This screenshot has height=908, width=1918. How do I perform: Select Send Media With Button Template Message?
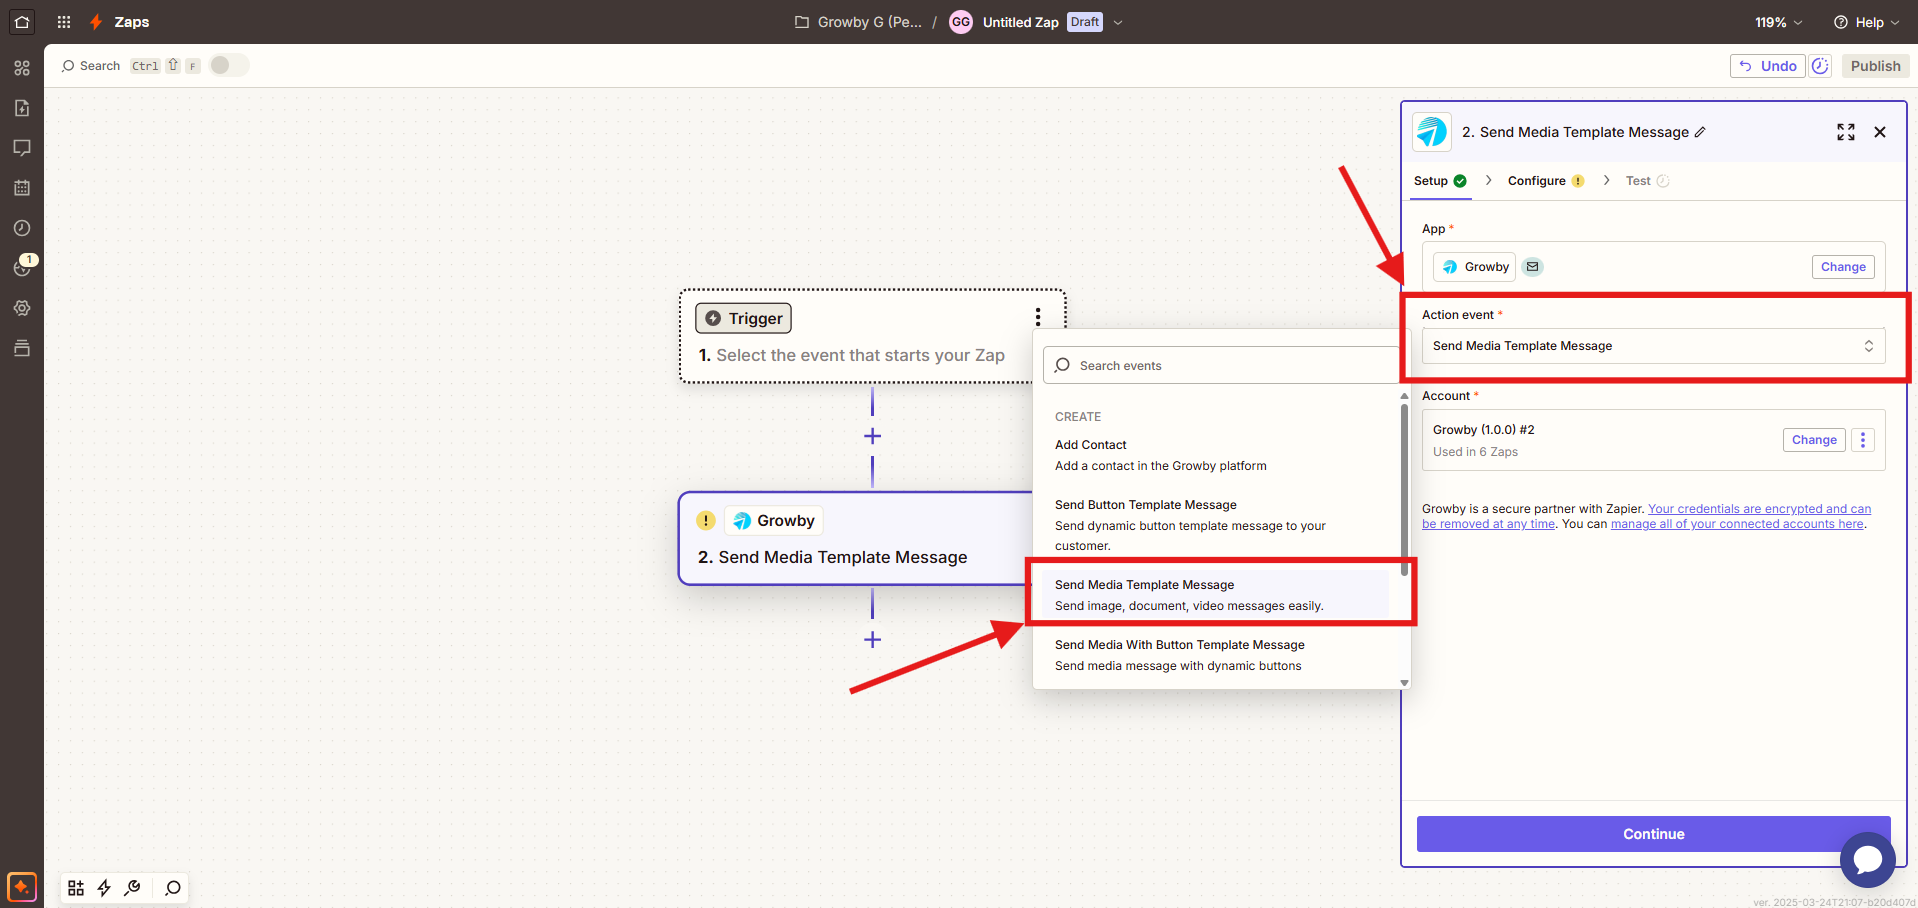(1216, 655)
